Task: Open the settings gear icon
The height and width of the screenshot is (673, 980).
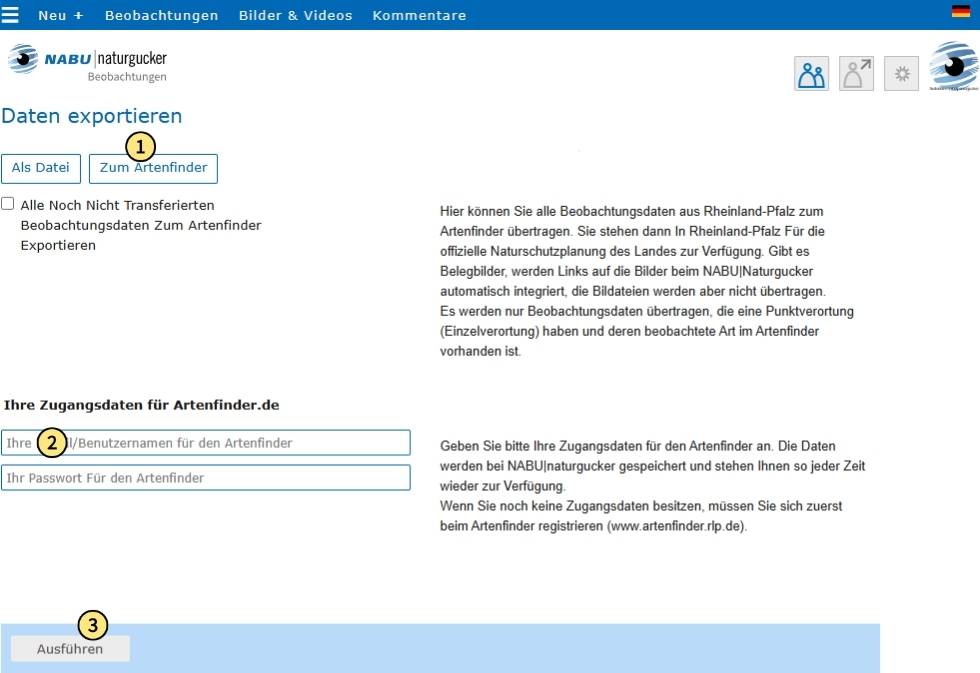Action: coord(901,74)
